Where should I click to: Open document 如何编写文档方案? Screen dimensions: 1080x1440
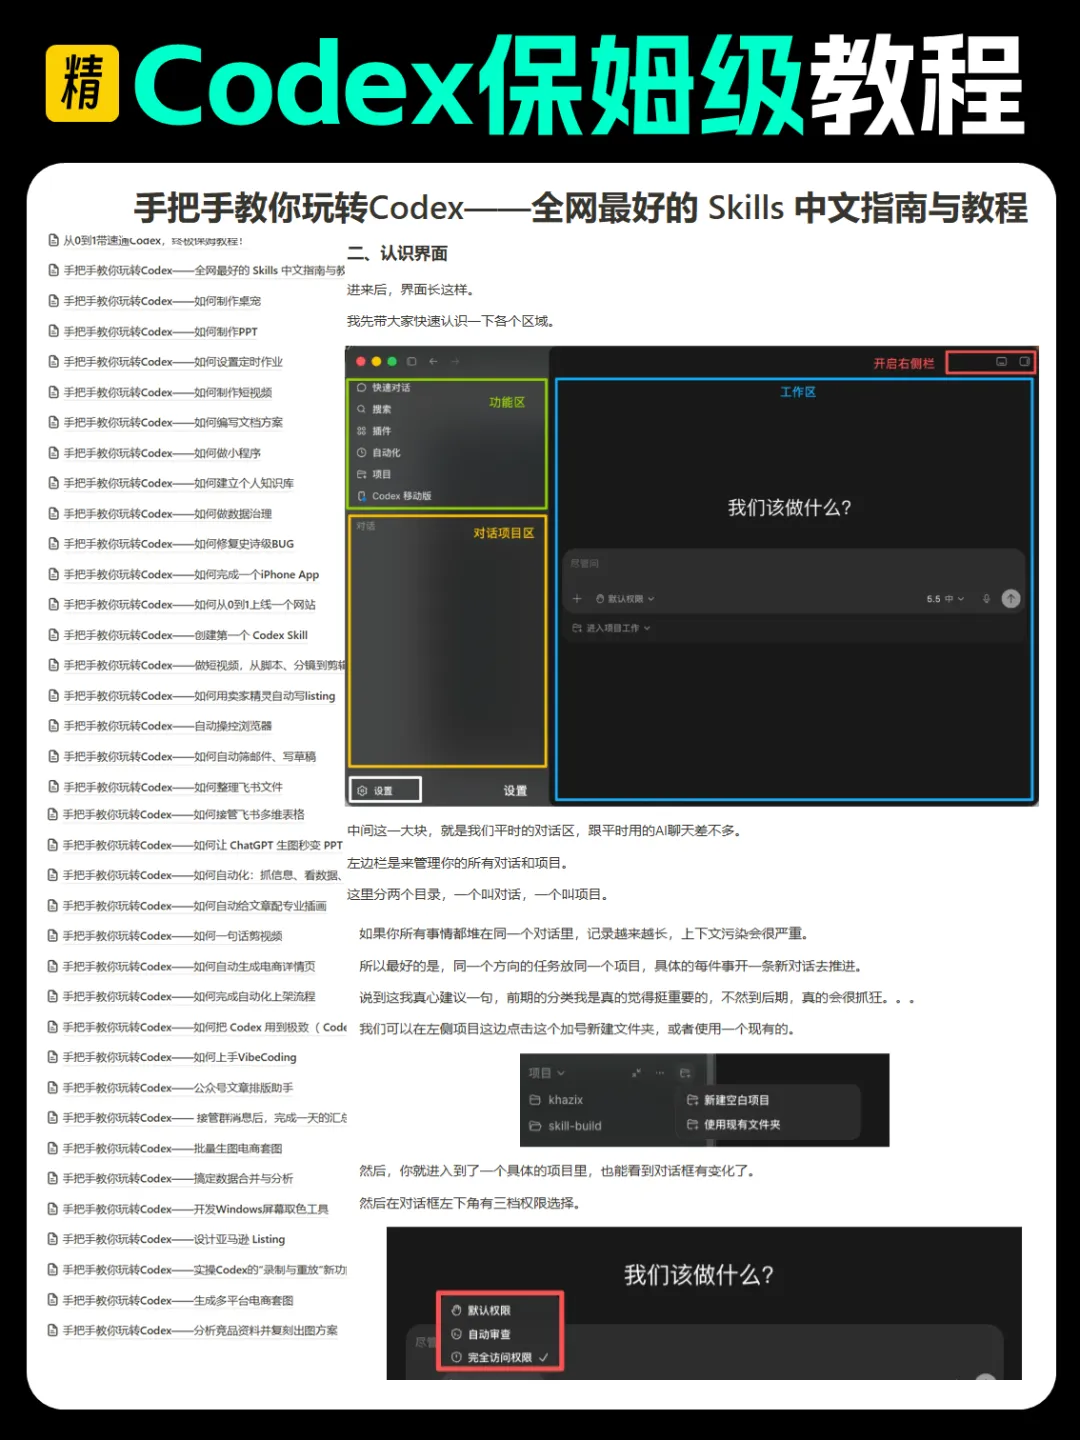coord(166,422)
